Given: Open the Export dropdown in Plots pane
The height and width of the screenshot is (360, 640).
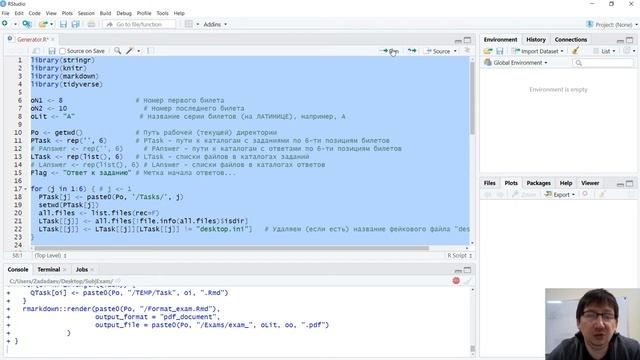Looking at the screenshot, I should click(x=560, y=195).
